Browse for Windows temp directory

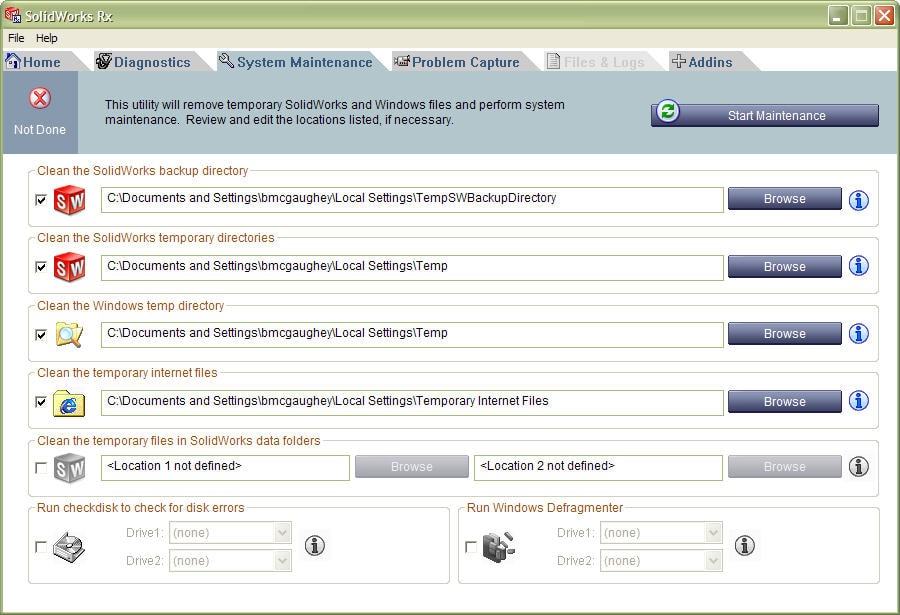pyautogui.click(x=785, y=334)
